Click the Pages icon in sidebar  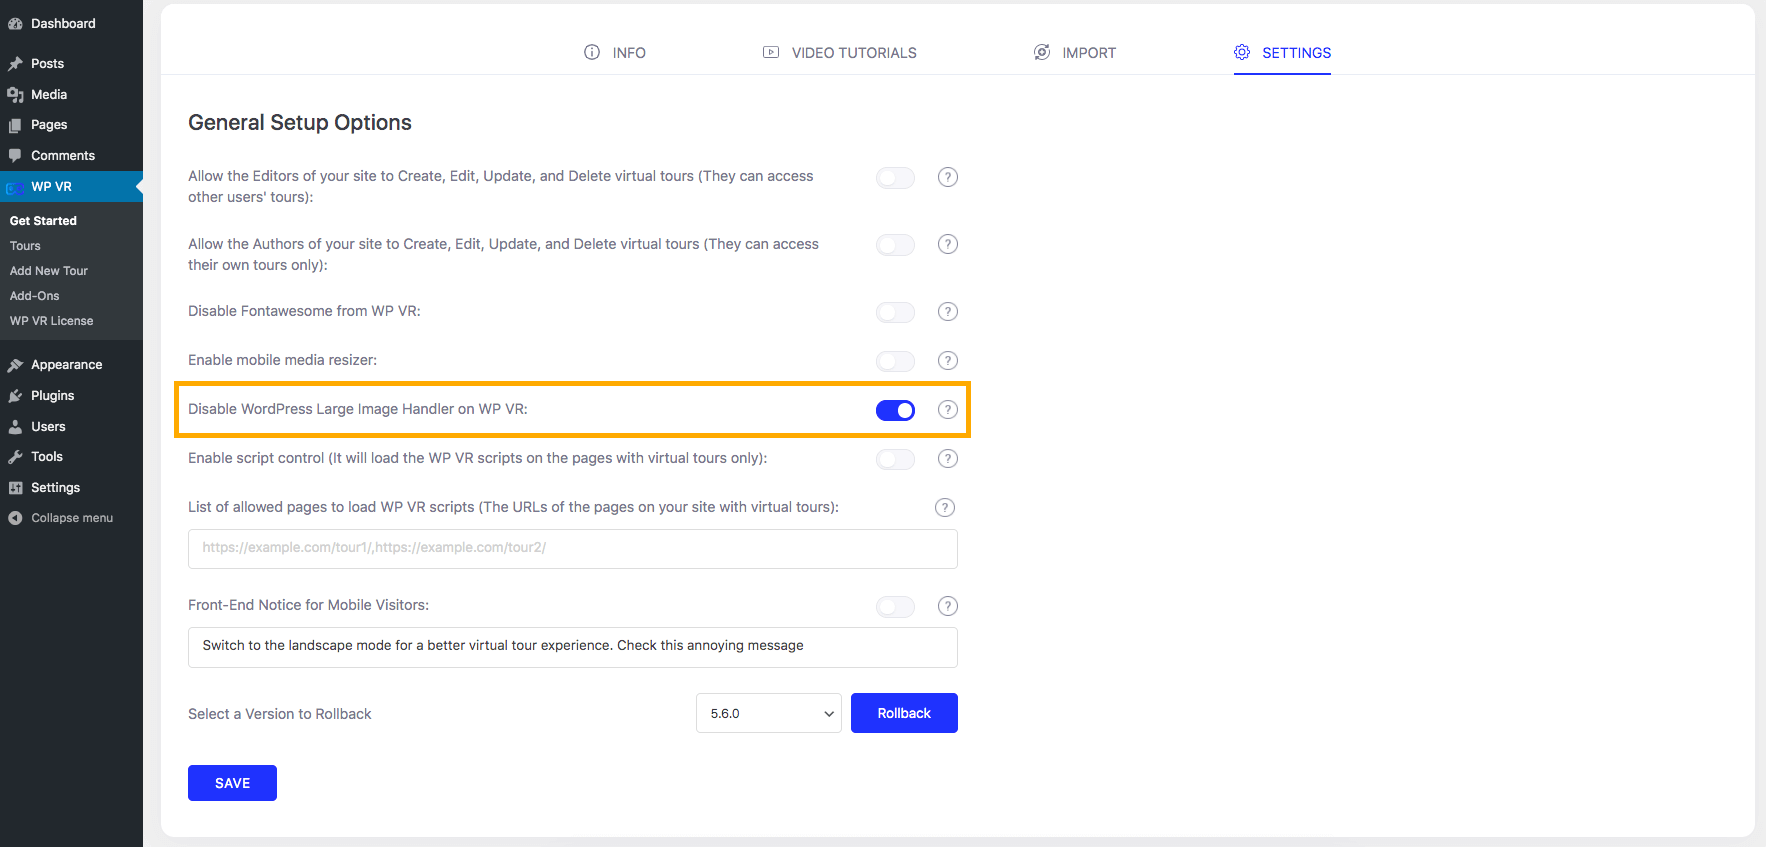tap(15, 125)
